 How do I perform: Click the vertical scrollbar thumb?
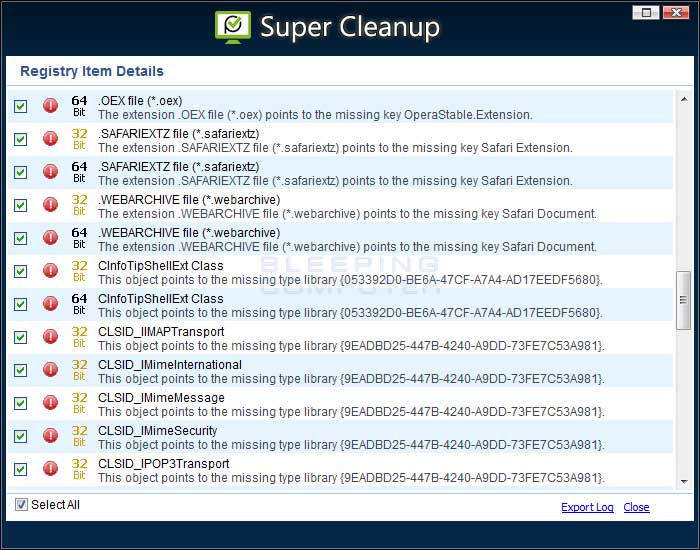(x=683, y=300)
